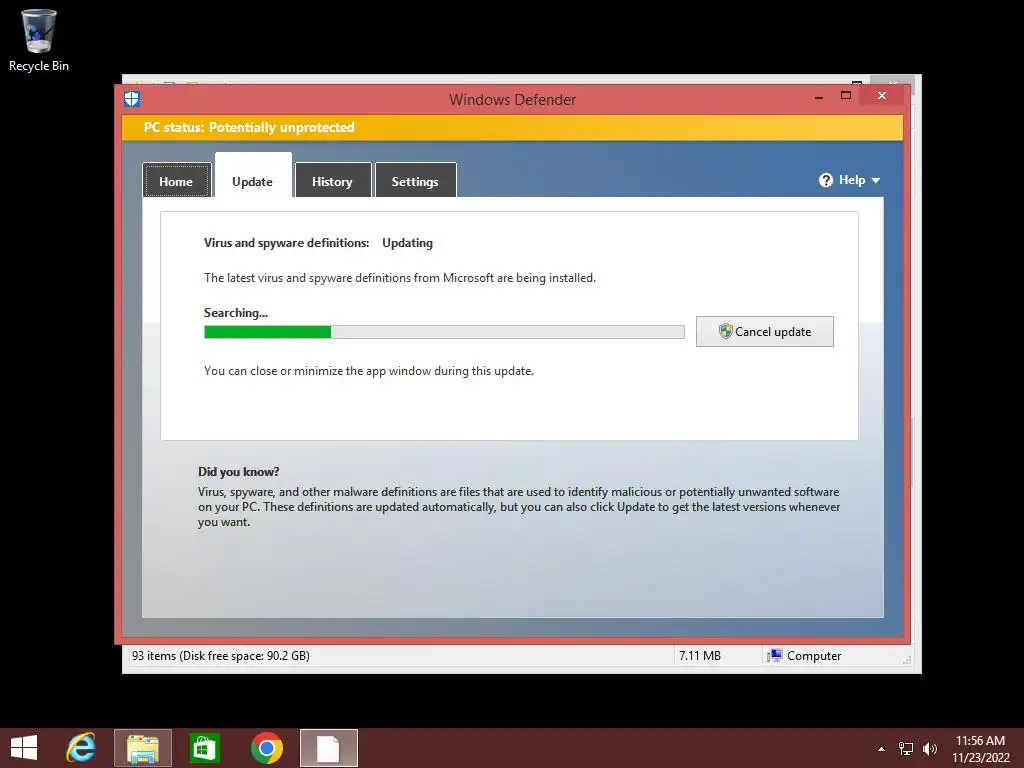
Task: Click the definitions update progress bar
Action: [x=444, y=332]
